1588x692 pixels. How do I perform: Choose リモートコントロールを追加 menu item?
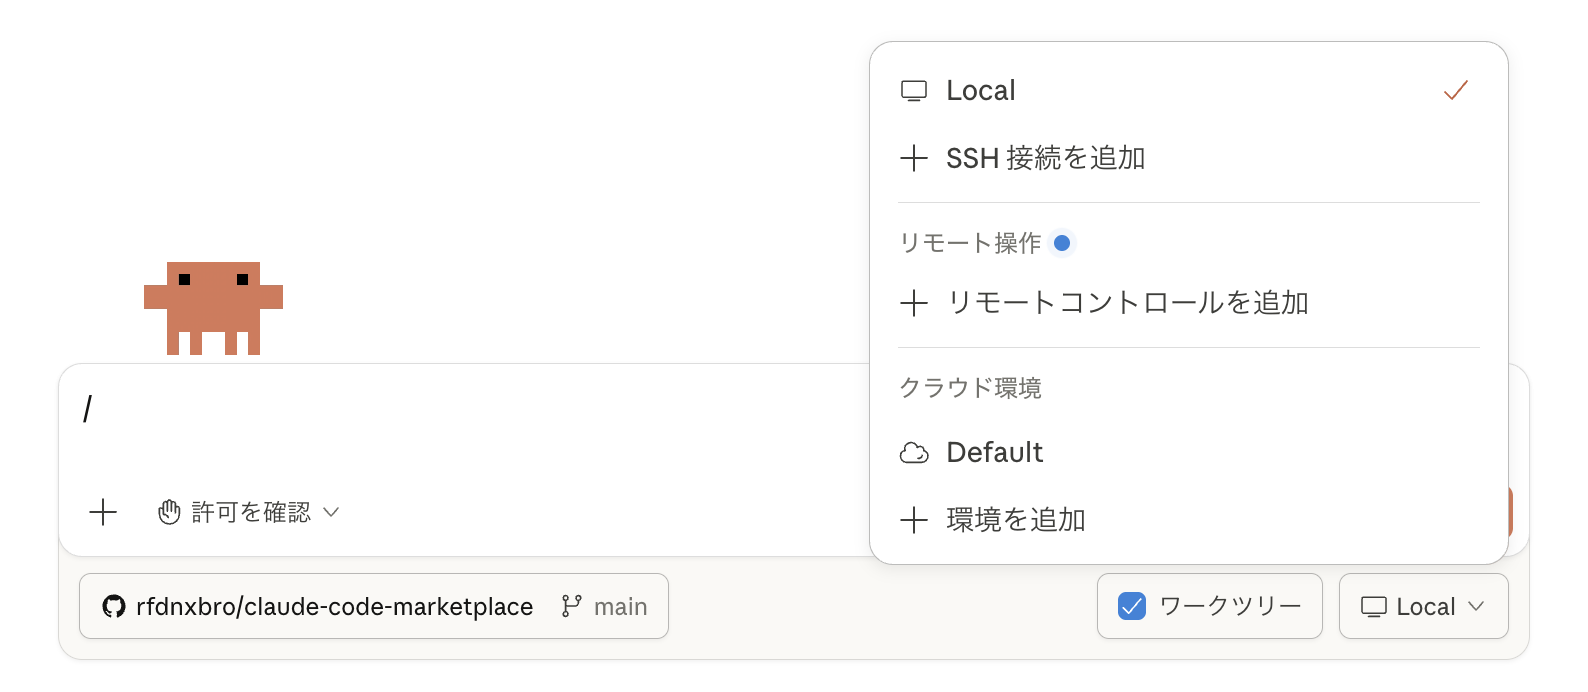tap(1127, 303)
